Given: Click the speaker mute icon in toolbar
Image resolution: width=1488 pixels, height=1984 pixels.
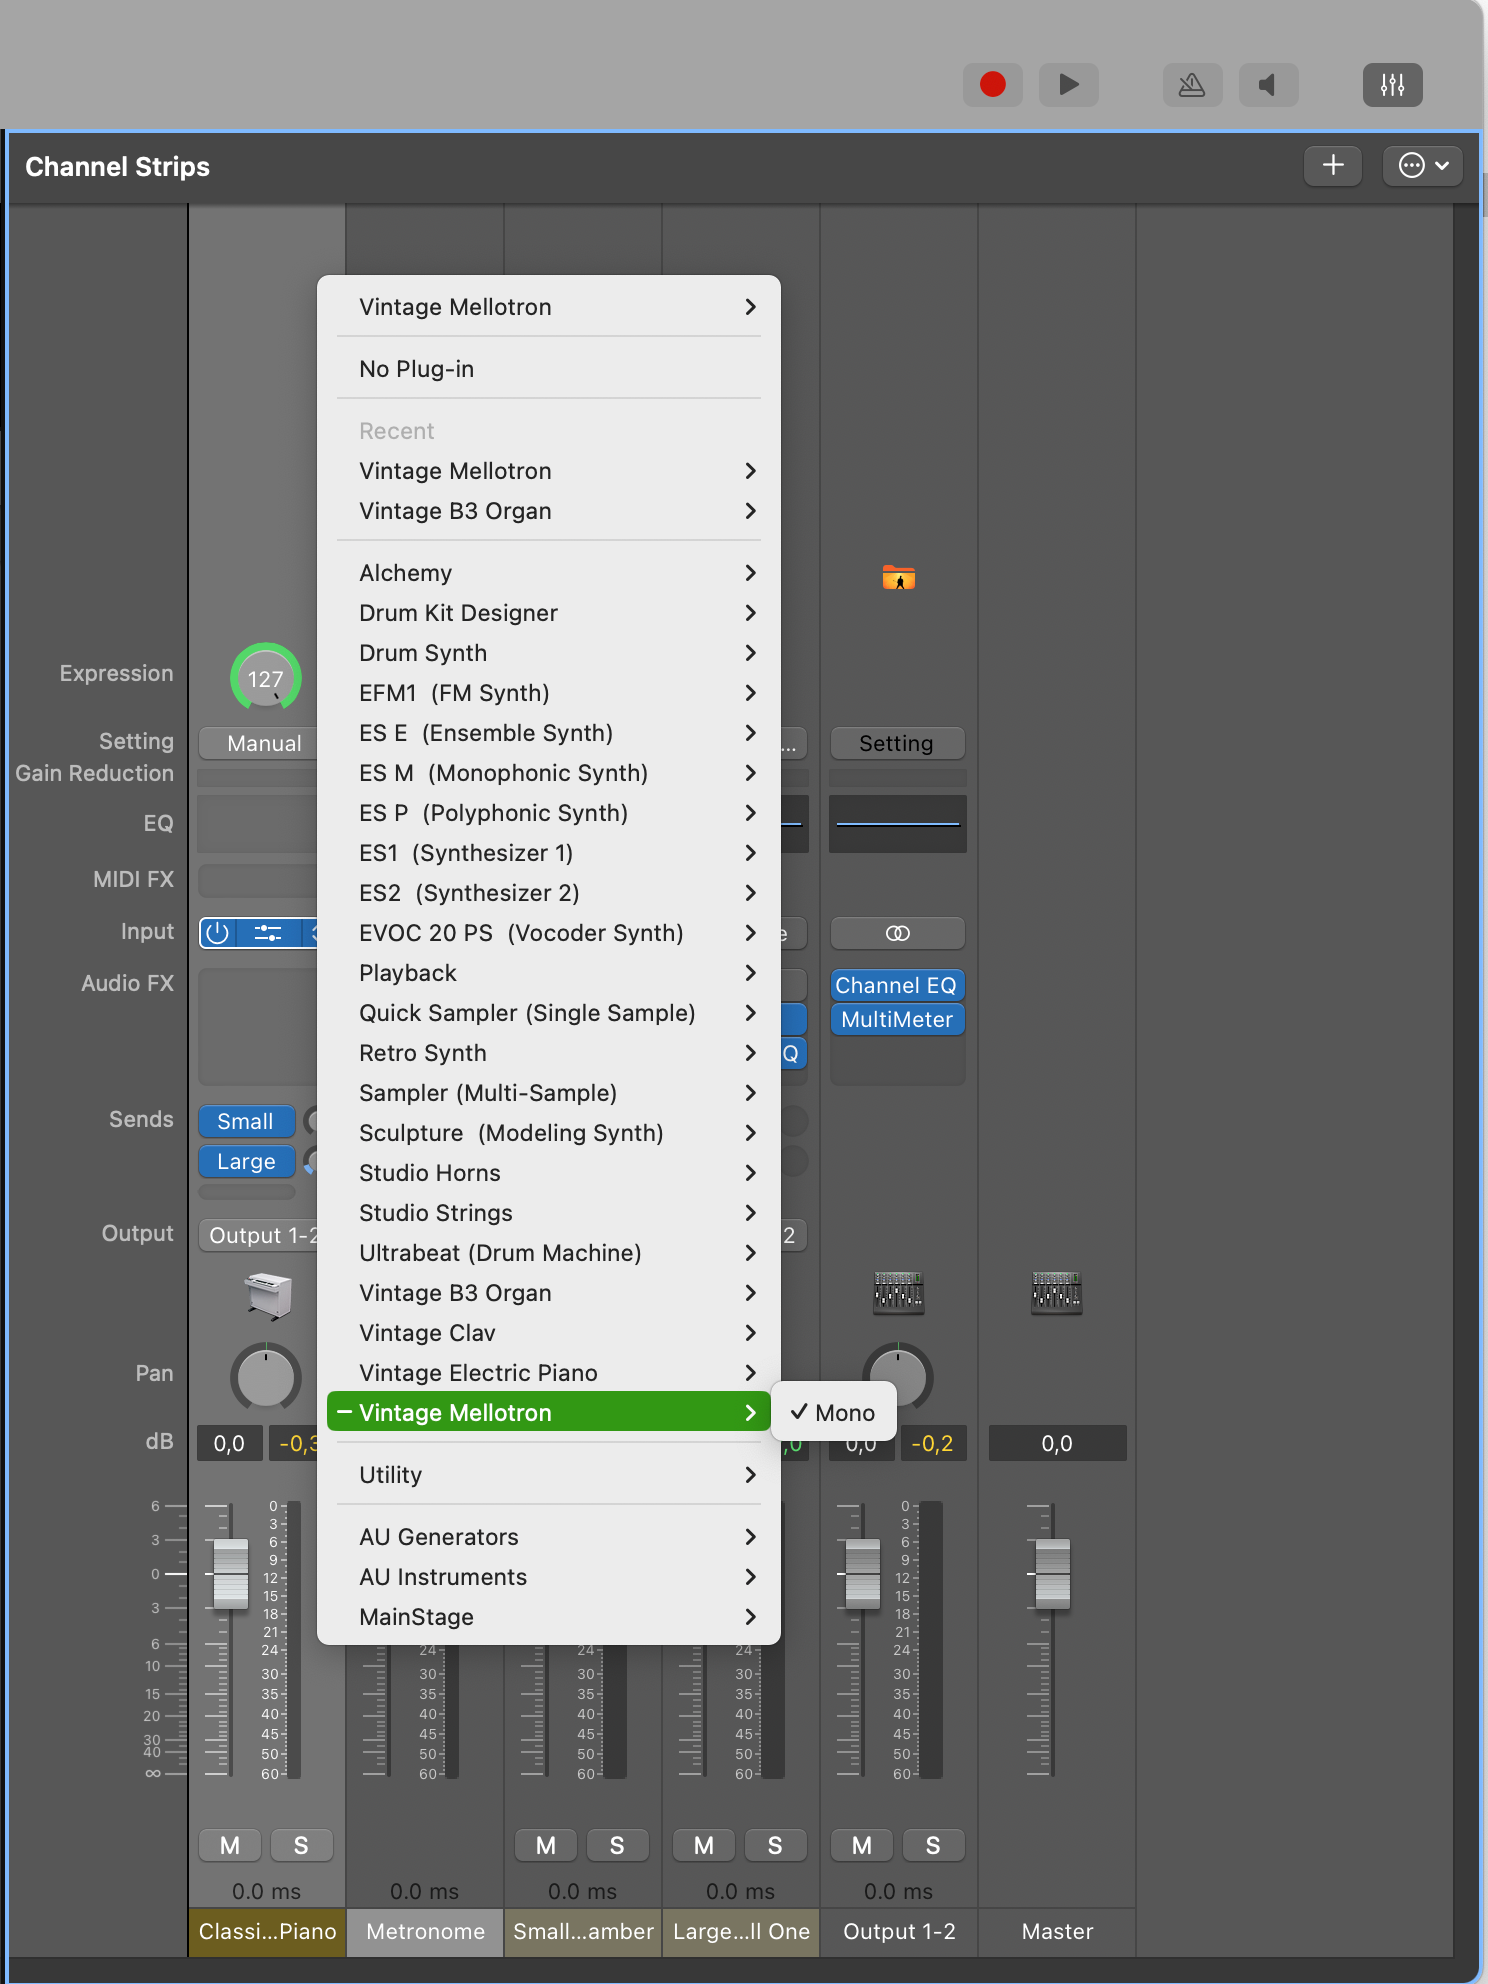Looking at the screenshot, I should click(1268, 85).
